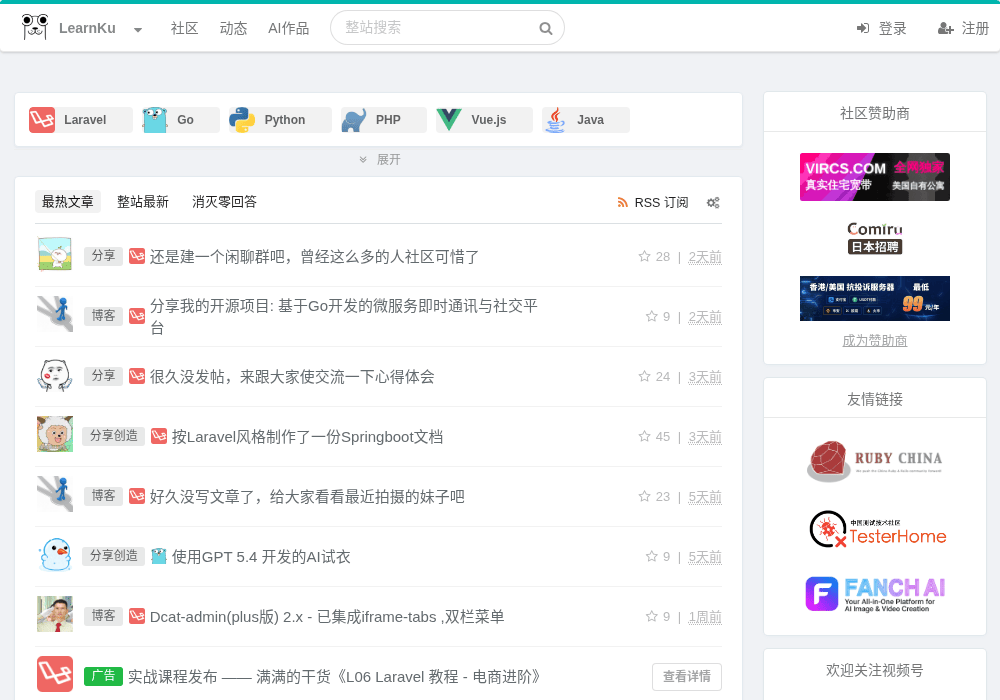1000x700 pixels.
Task: Click the search magnifier icon
Action: click(x=545, y=28)
